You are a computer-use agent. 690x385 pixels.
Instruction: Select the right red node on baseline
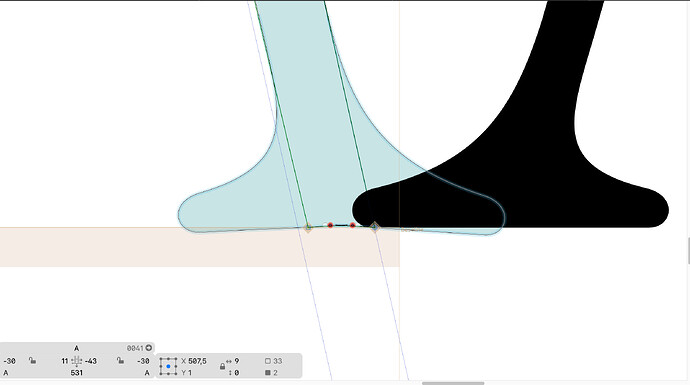click(352, 225)
